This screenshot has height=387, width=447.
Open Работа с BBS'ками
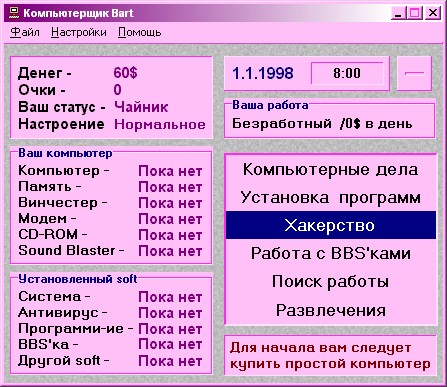tap(331, 253)
